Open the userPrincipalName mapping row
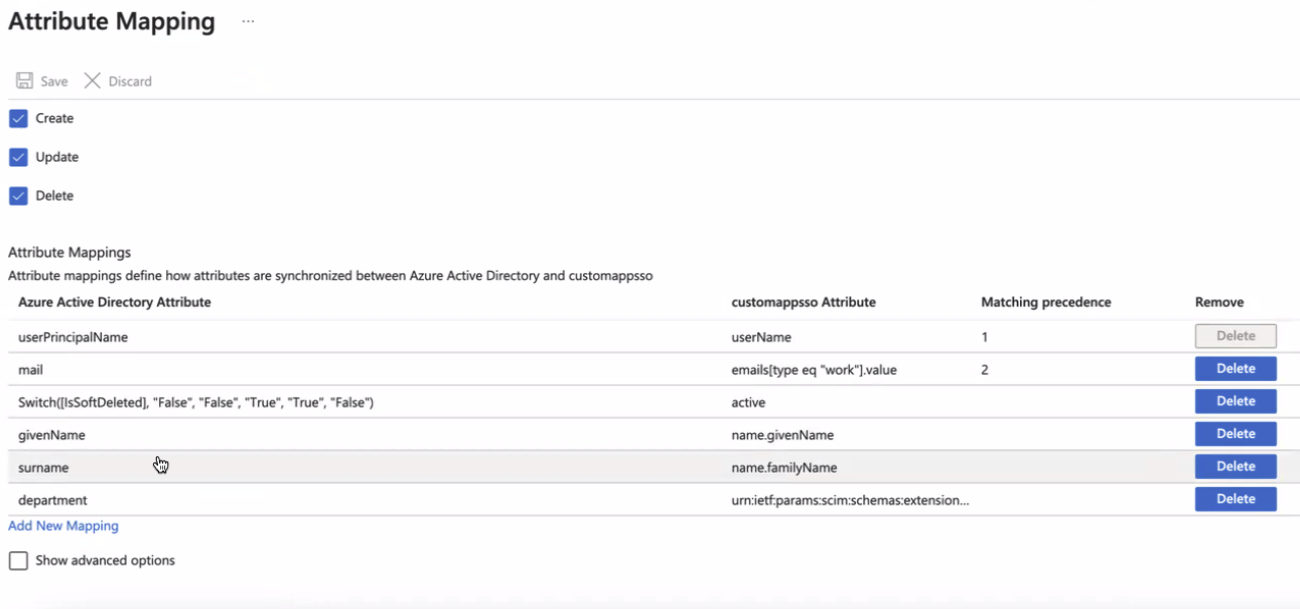 pos(654,337)
